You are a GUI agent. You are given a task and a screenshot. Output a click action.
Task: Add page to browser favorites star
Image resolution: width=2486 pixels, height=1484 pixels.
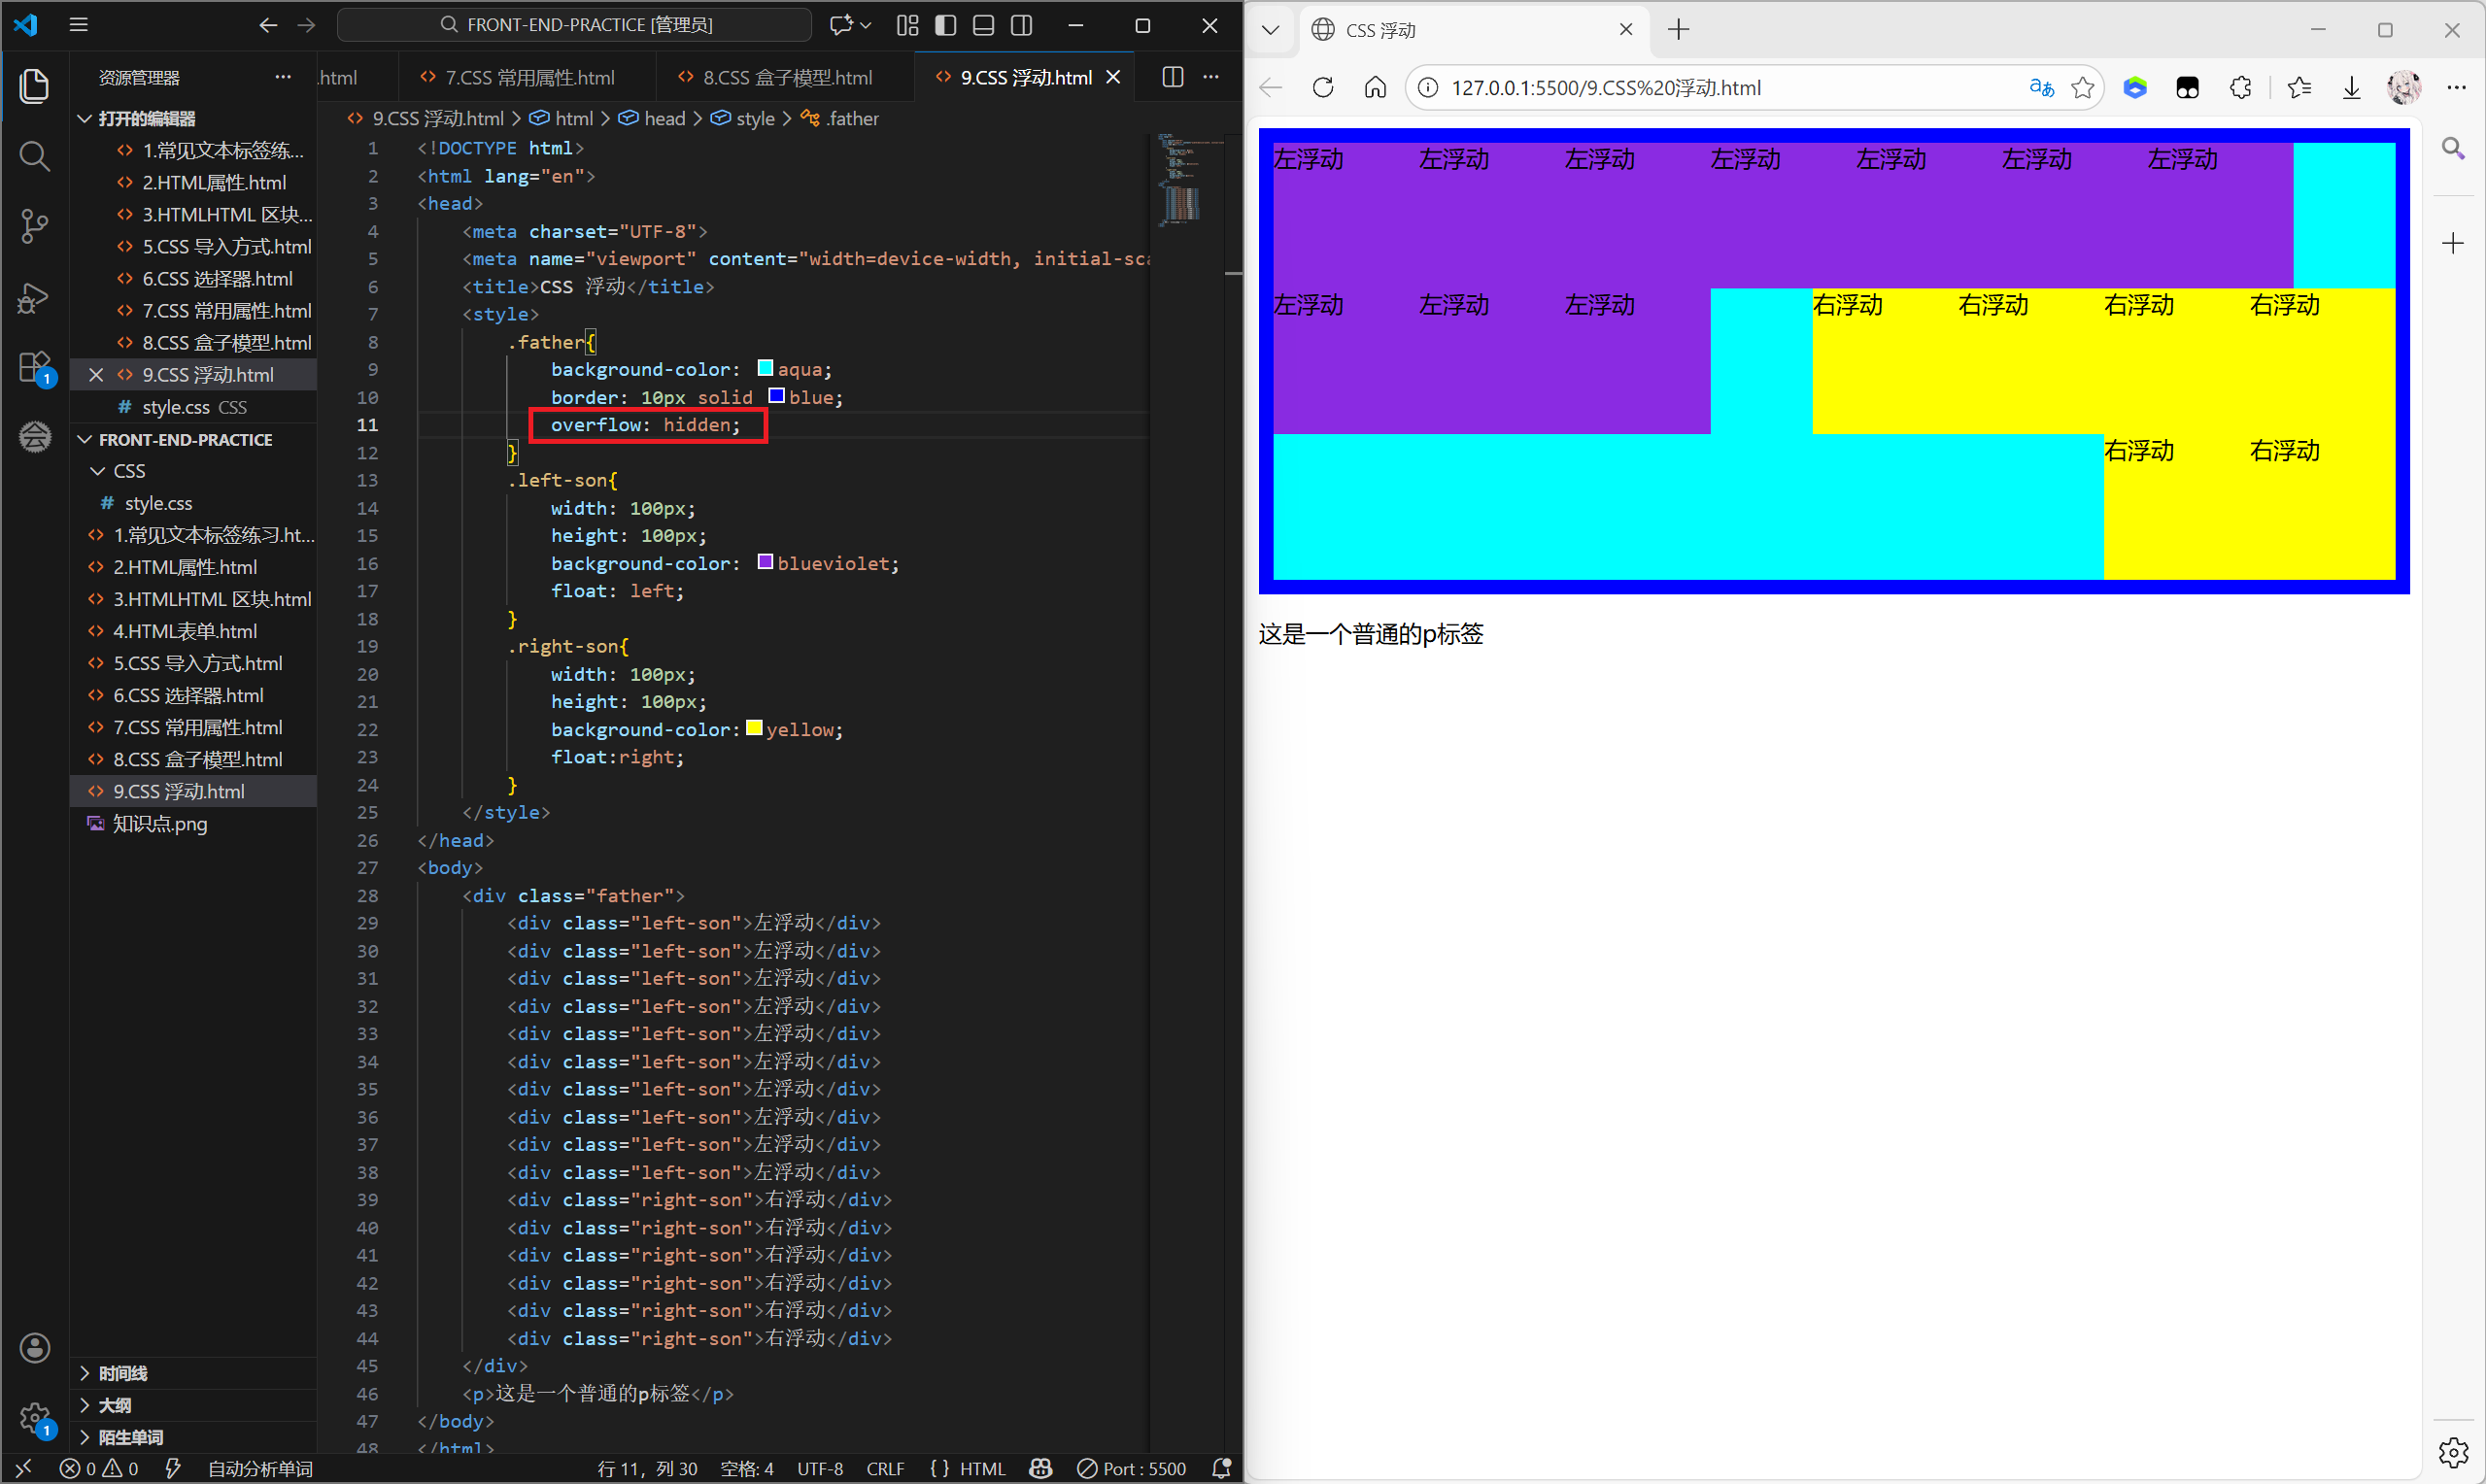tap(2082, 88)
